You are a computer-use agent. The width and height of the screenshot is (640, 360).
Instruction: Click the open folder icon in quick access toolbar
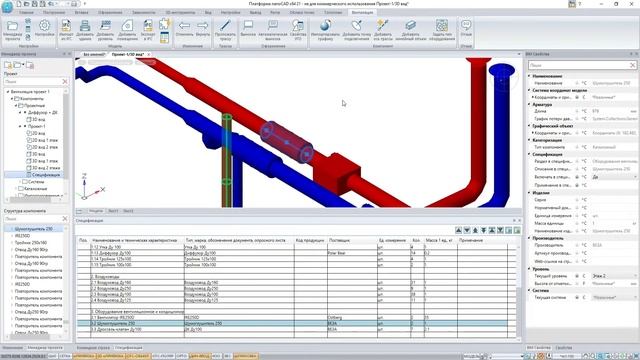26,4
